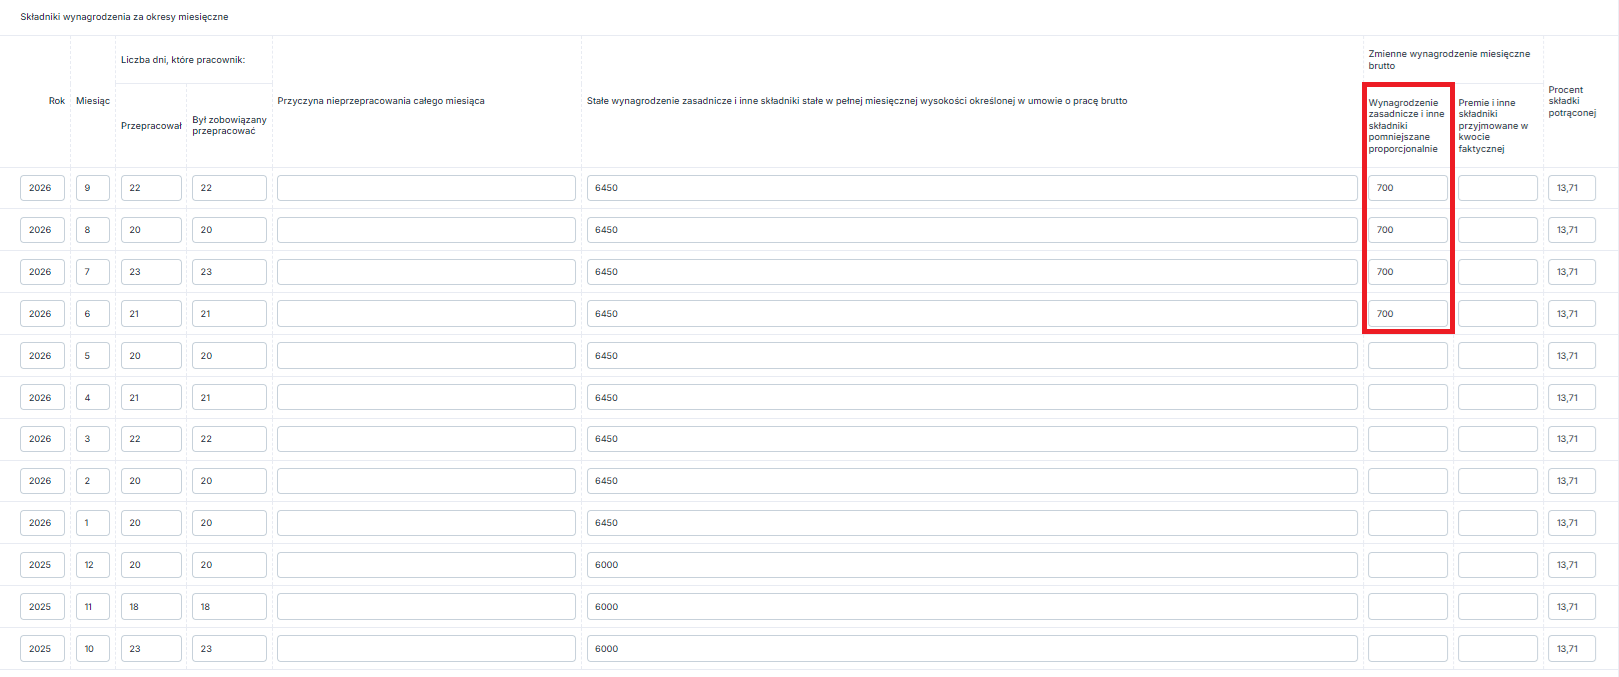Screen dimensions: 1619x677
Task: Click the year field 2025 in month 12 row
Action: click(42, 565)
